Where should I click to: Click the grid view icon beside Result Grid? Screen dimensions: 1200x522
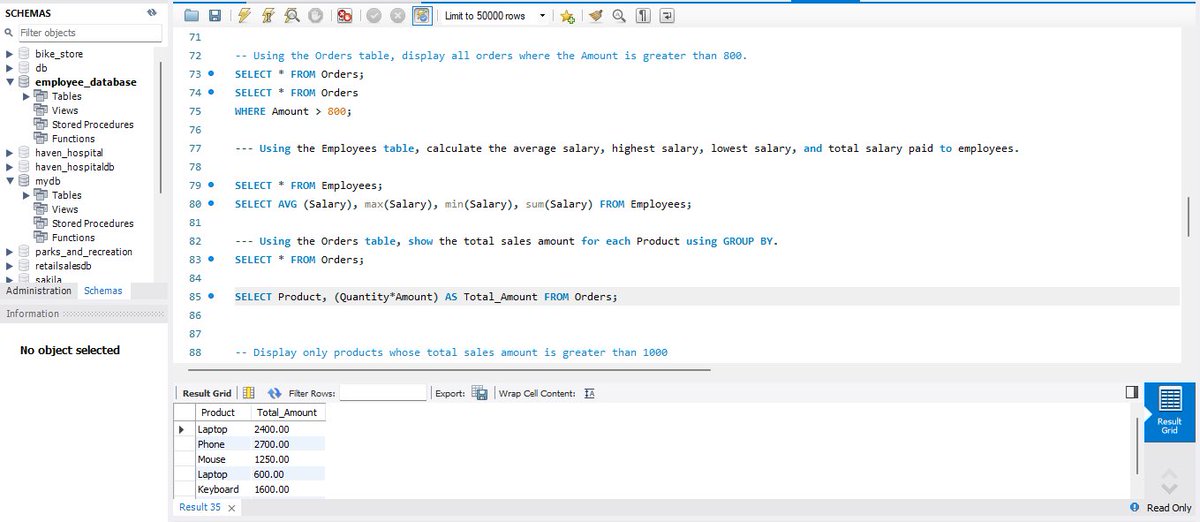249,393
